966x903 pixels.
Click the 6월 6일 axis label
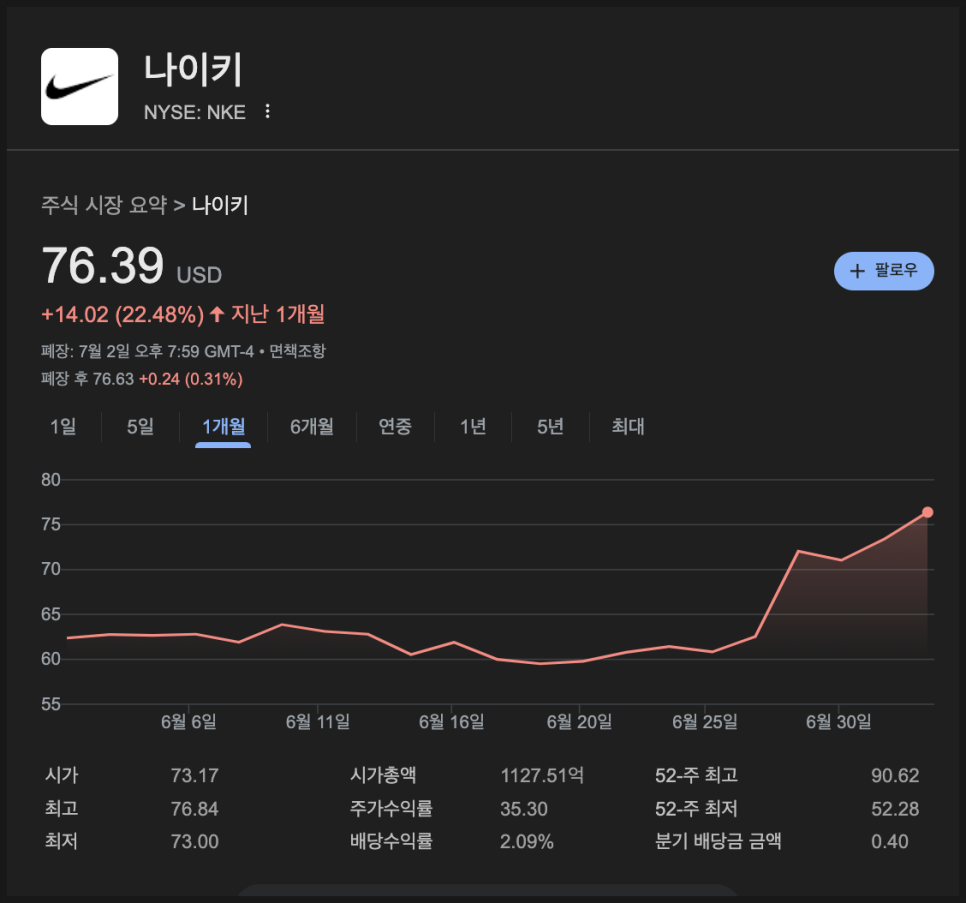coord(189,722)
